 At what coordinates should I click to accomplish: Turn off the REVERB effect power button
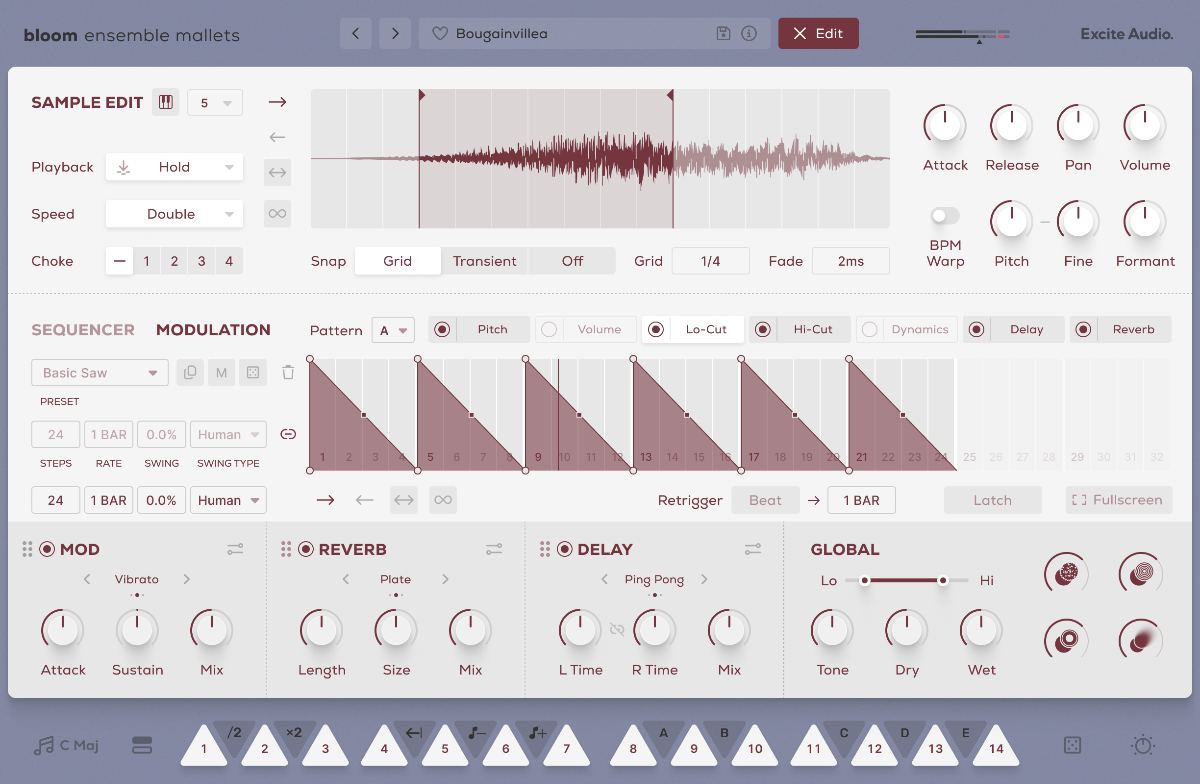[x=306, y=549]
